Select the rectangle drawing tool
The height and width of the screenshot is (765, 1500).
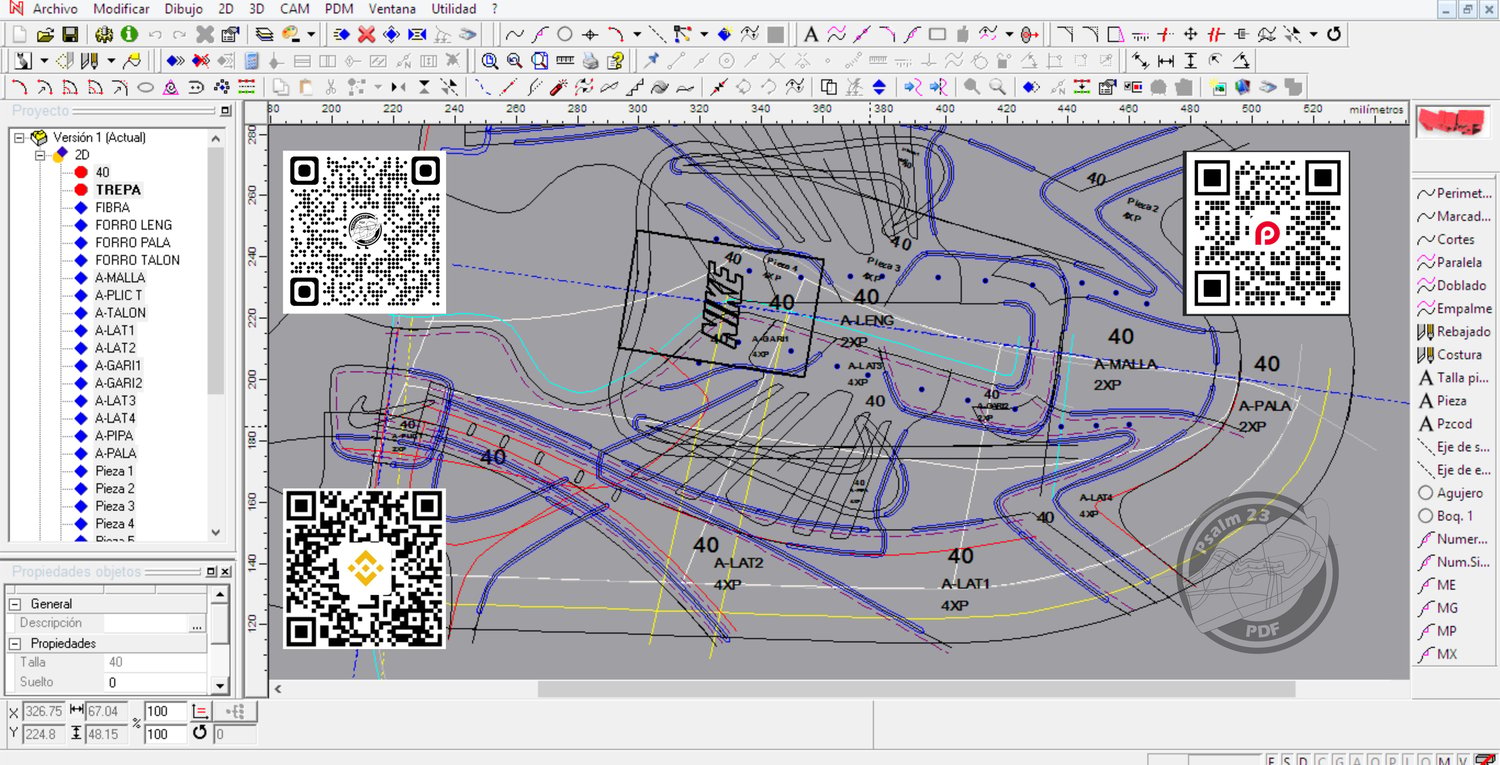[937, 34]
